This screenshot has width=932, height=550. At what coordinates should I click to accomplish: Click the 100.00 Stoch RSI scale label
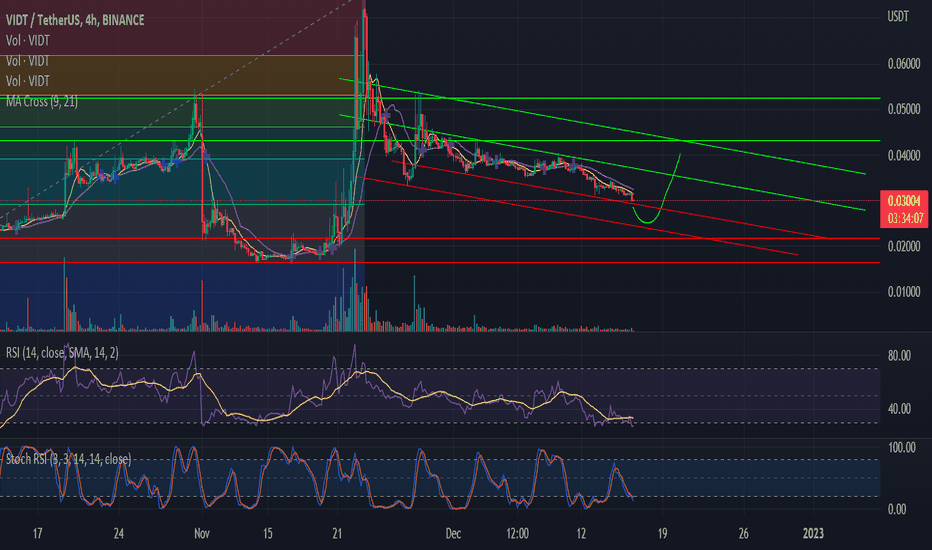pos(902,447)
